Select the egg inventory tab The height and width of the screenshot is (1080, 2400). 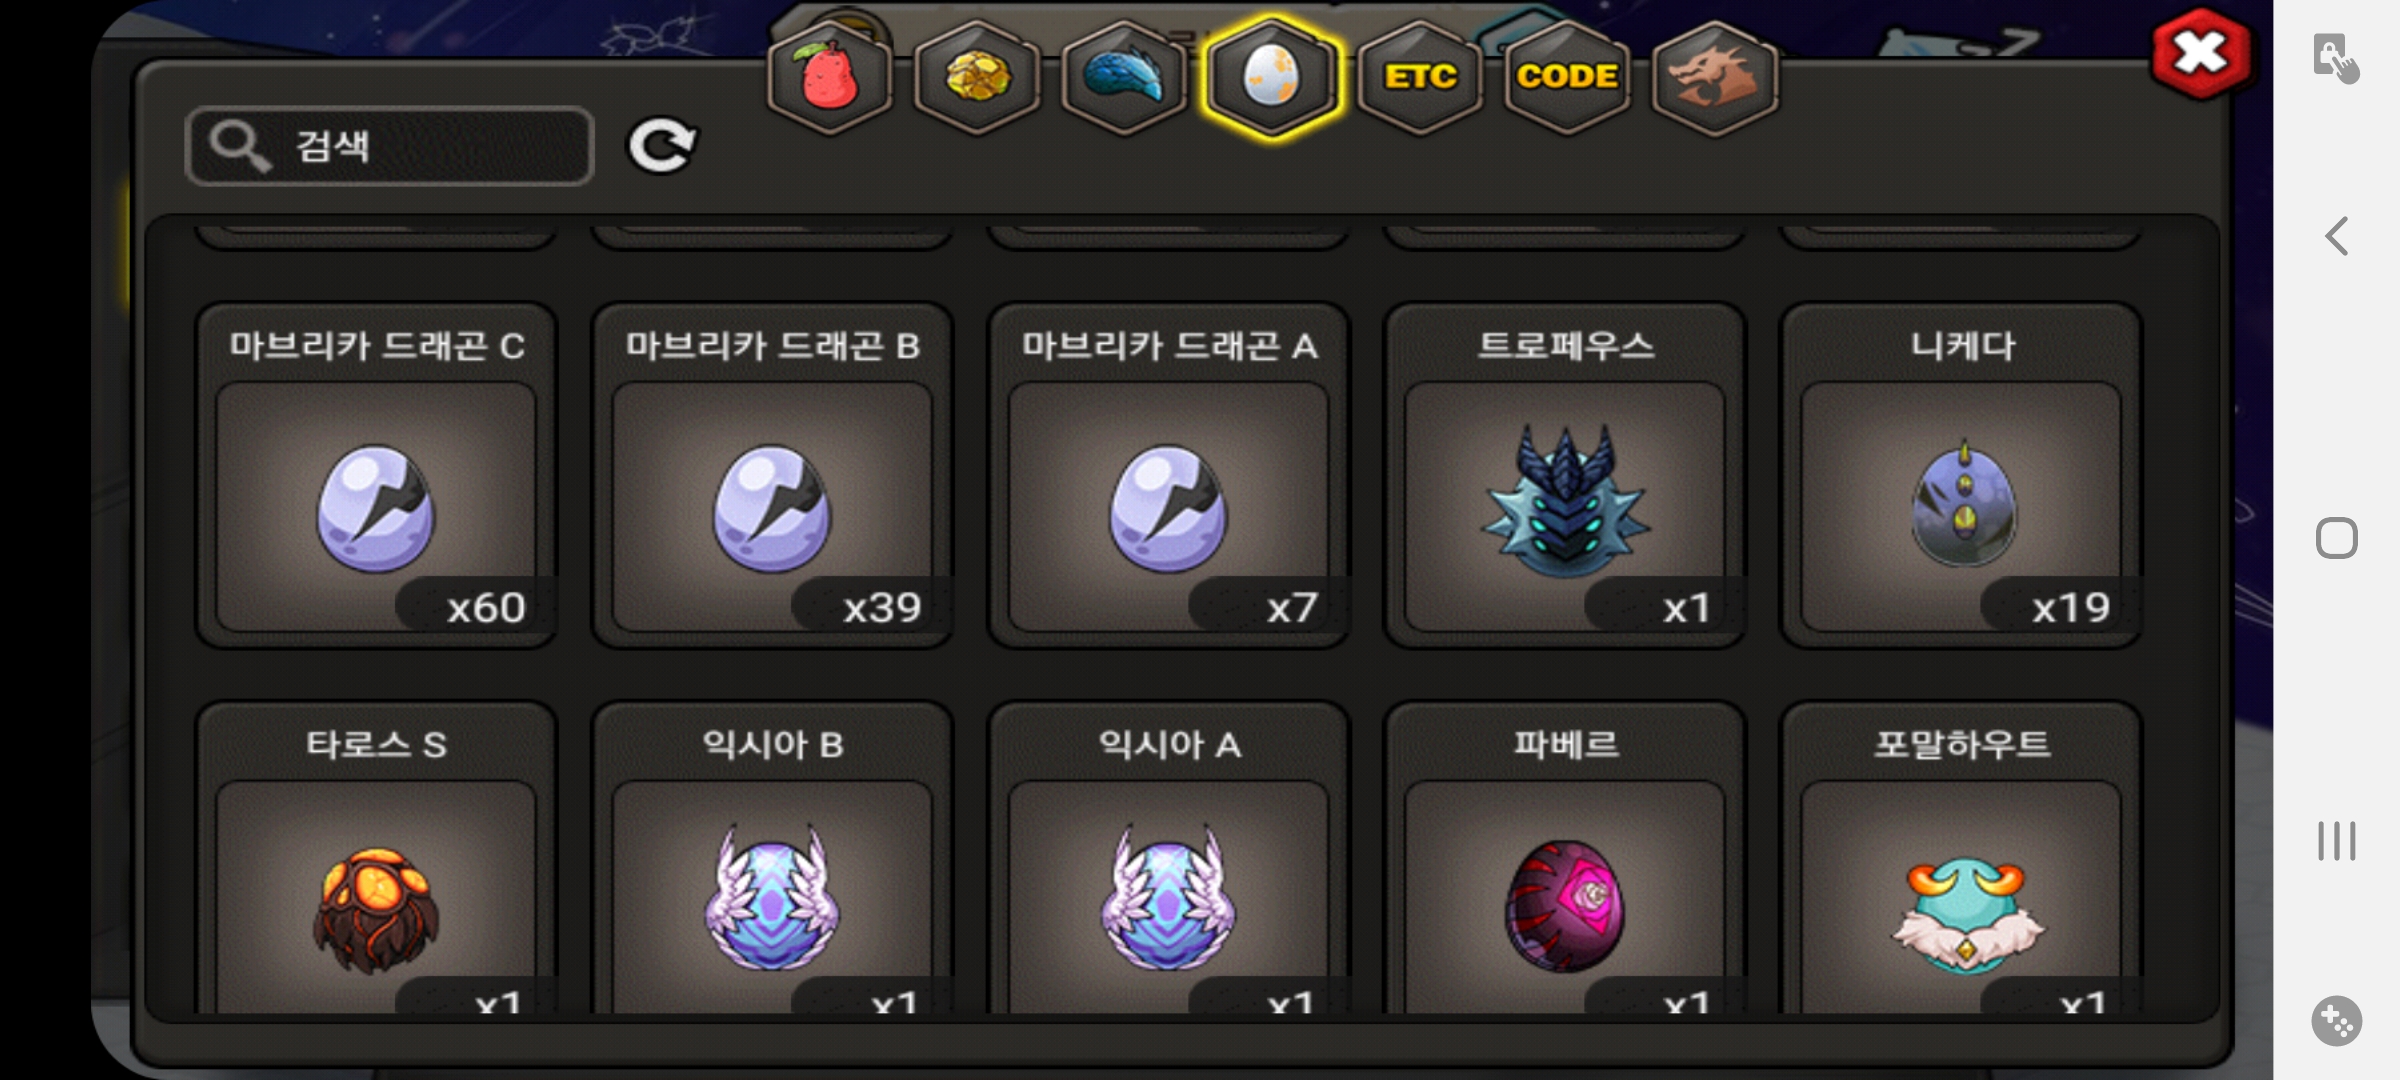pos(1271,78)
